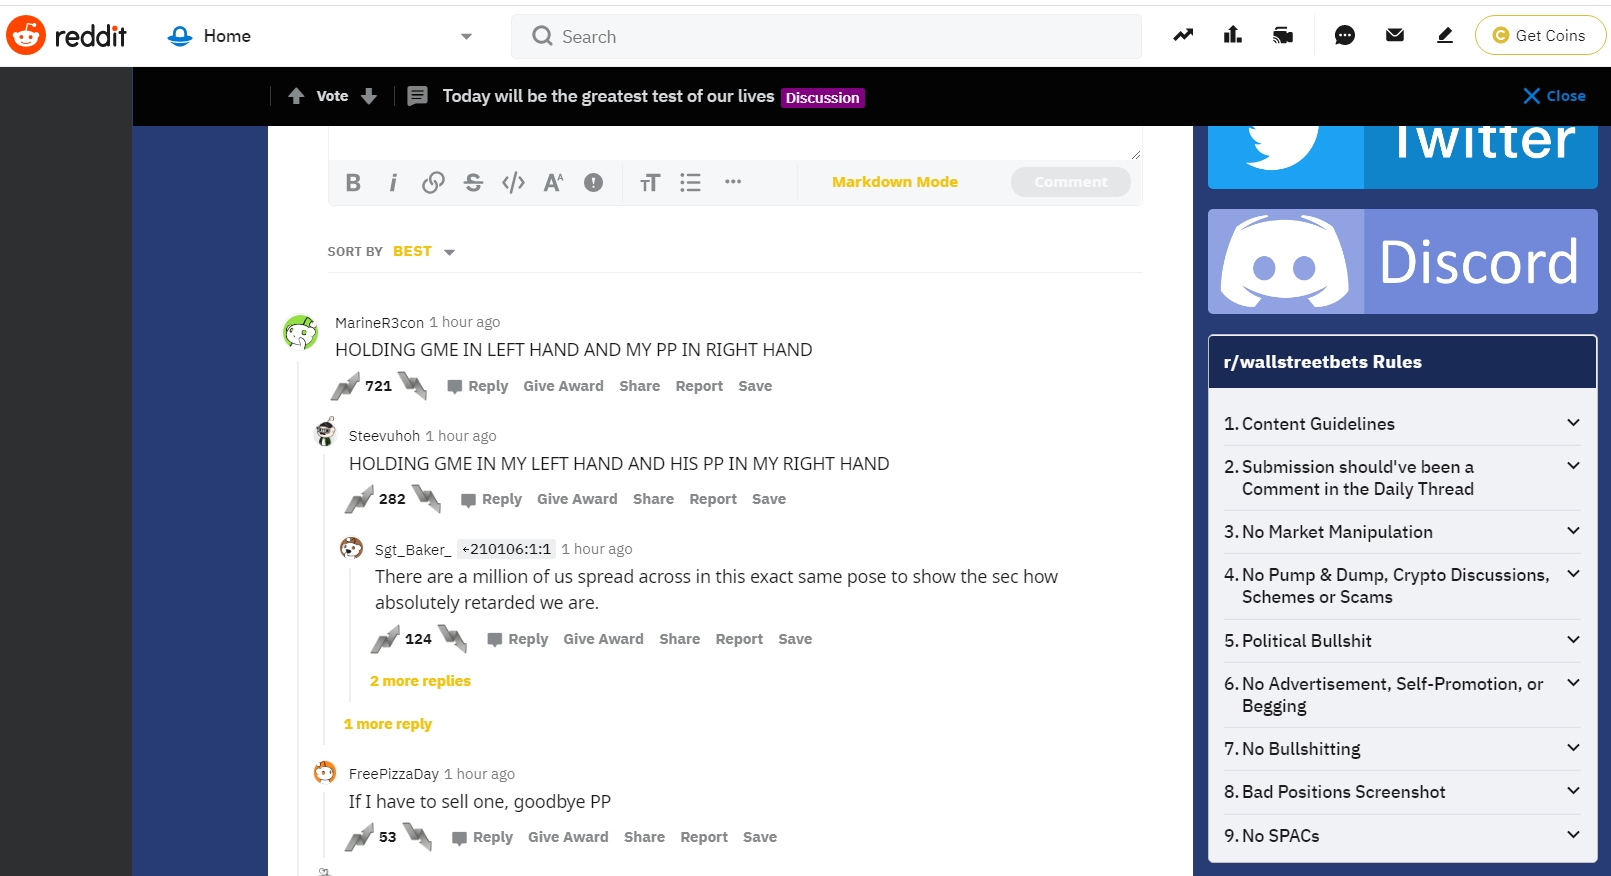
Task: Switch to Markdown Mode
Action: coord(895,182)
